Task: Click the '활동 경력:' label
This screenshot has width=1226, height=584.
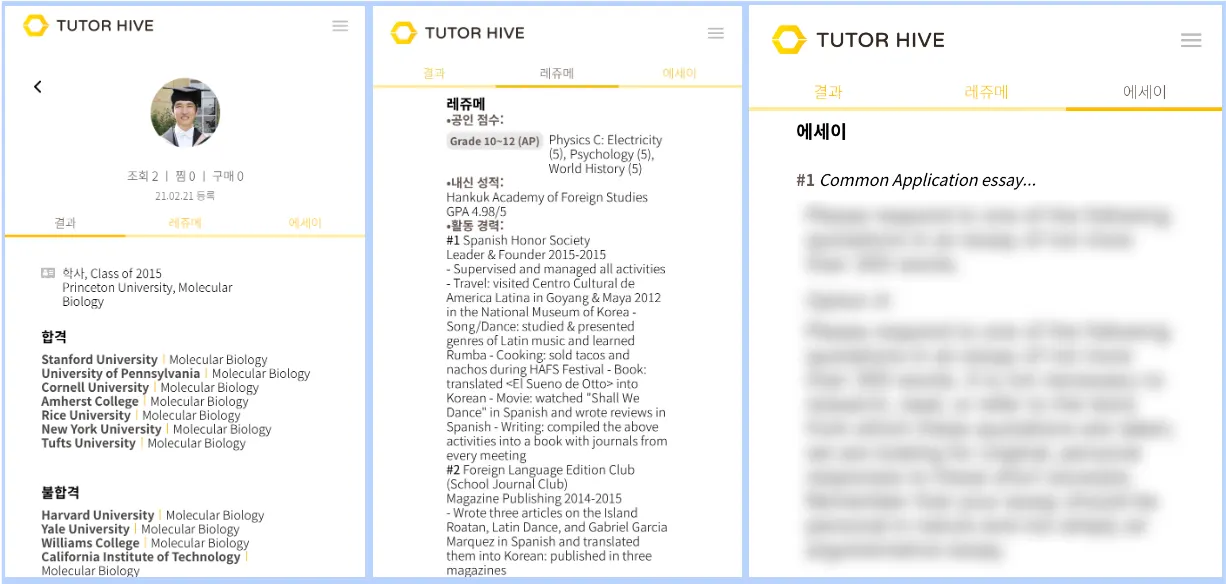Action: pos(477,226)
